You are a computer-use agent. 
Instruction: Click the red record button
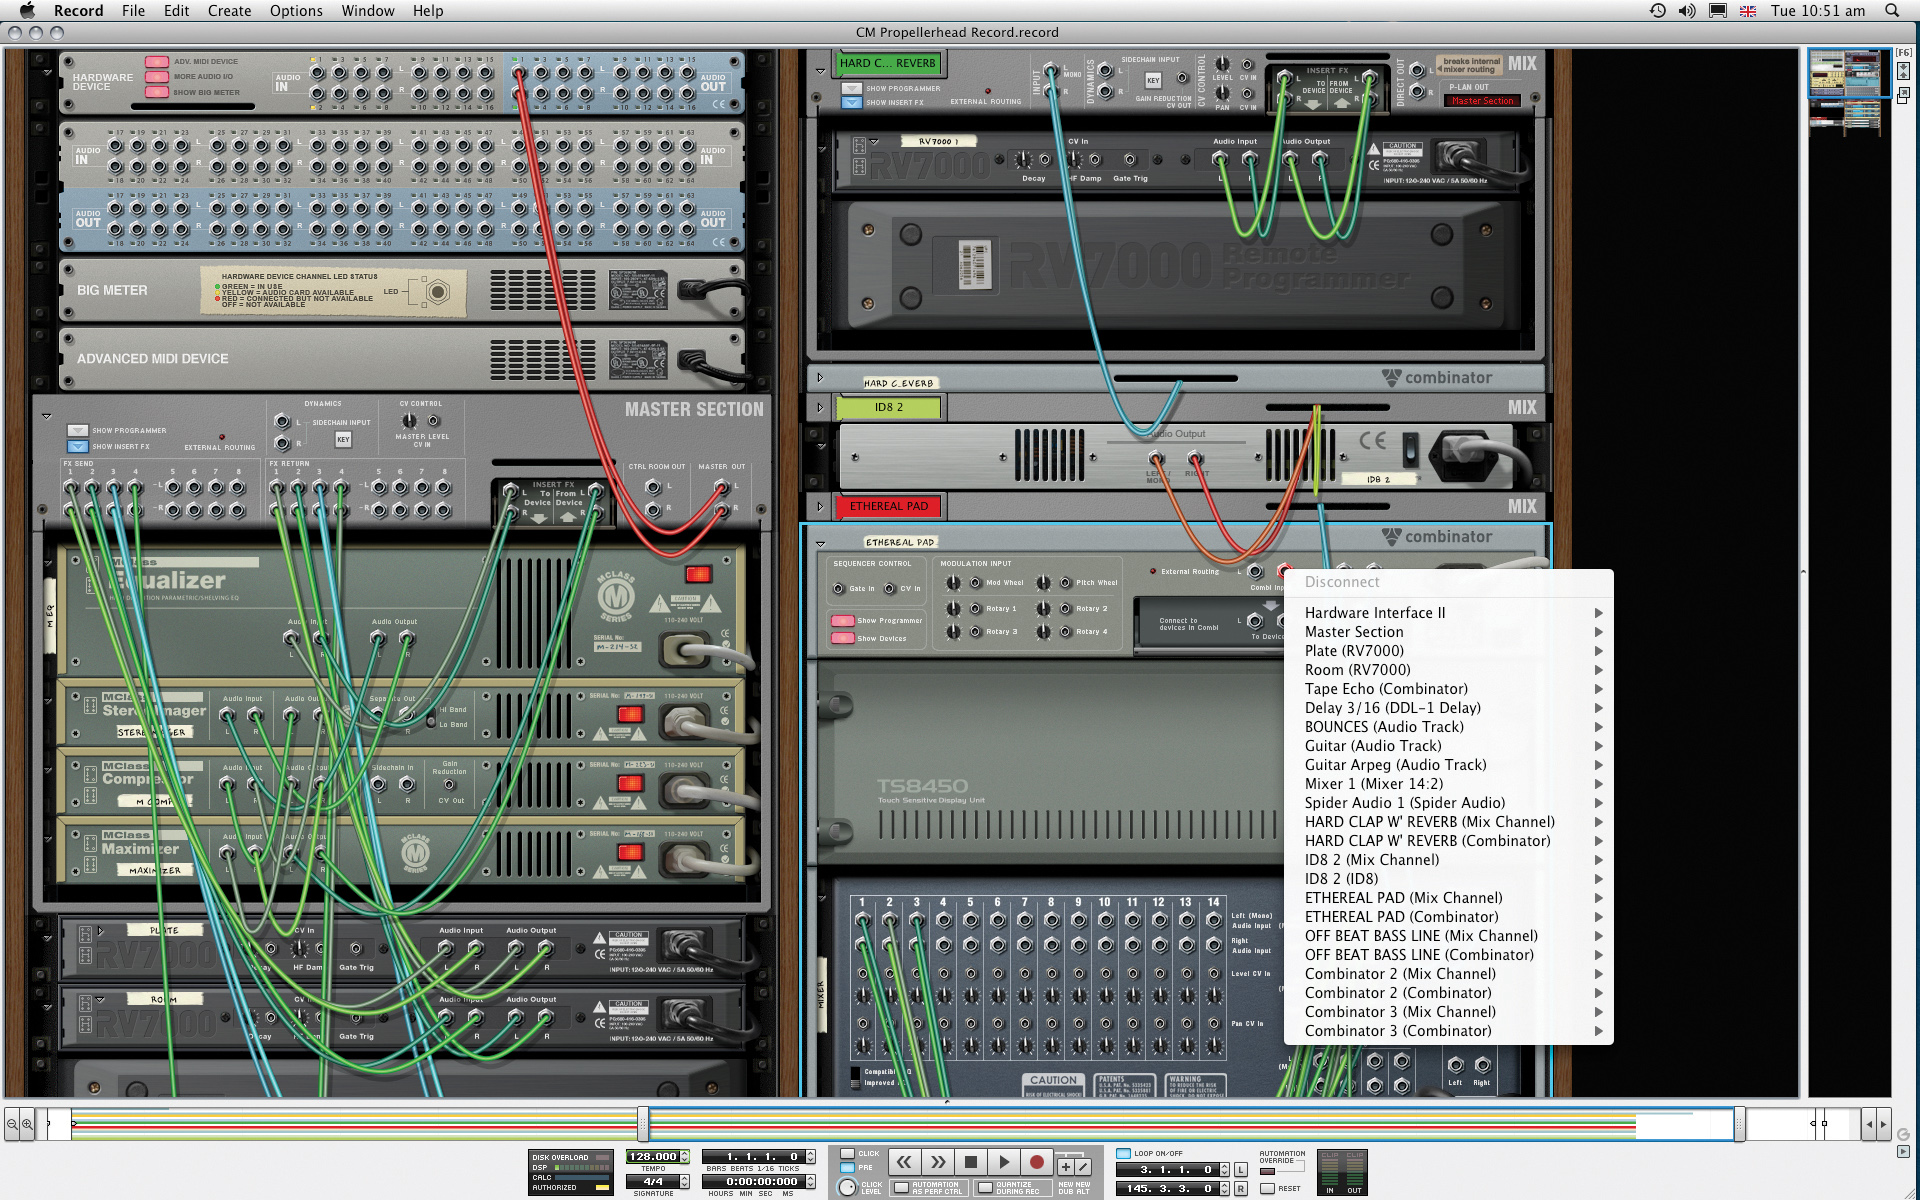[x=1037, y=1162]
